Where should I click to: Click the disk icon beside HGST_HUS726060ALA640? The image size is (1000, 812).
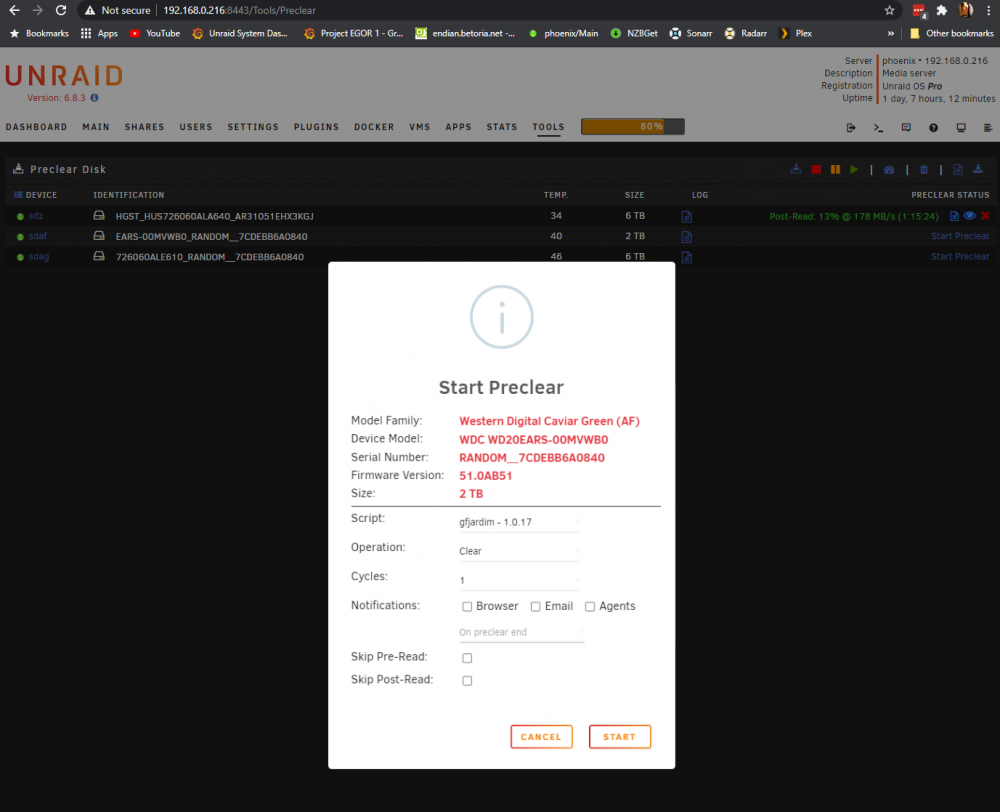pyautogui.click(x=99, y=216)
